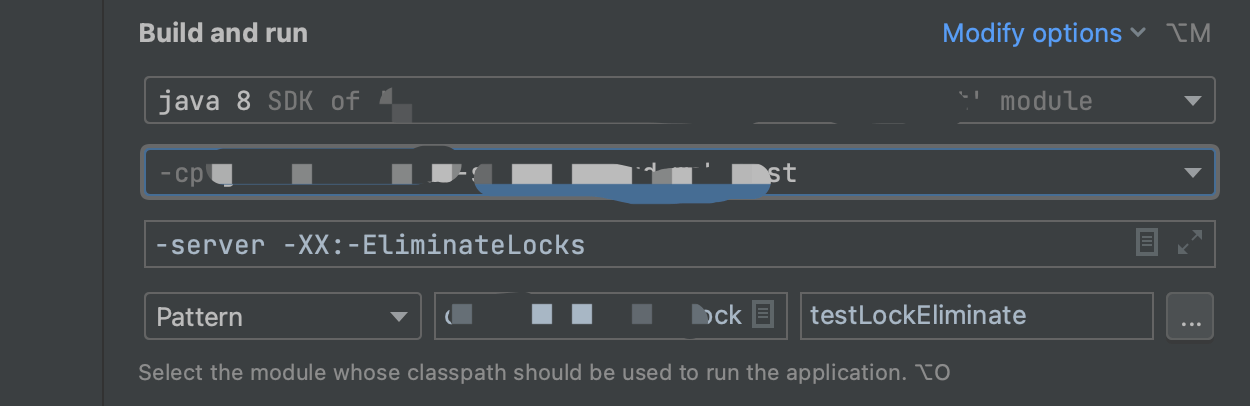Click the ⌥O shortcut hint below

(932, 373)
